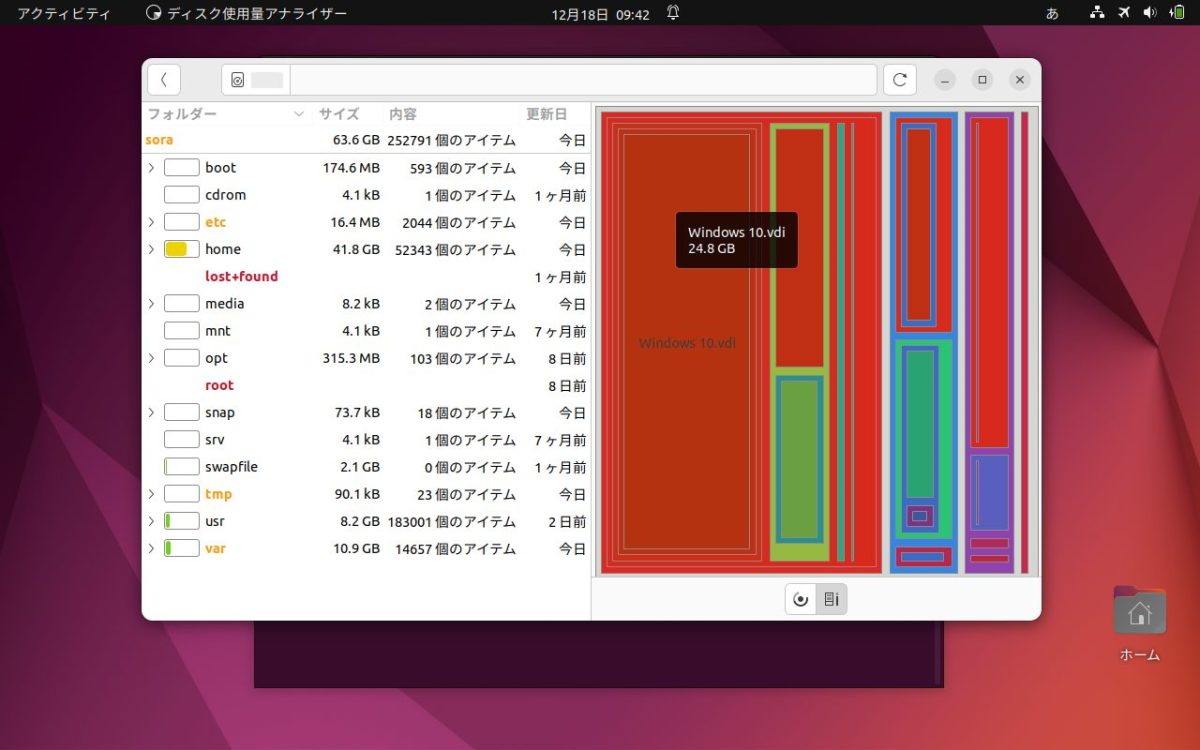
Task: Select the mnt folder row
Action: (366, 331)
